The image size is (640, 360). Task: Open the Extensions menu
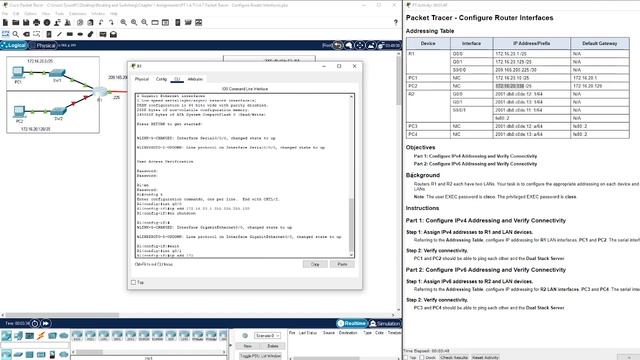pos(77,13)
